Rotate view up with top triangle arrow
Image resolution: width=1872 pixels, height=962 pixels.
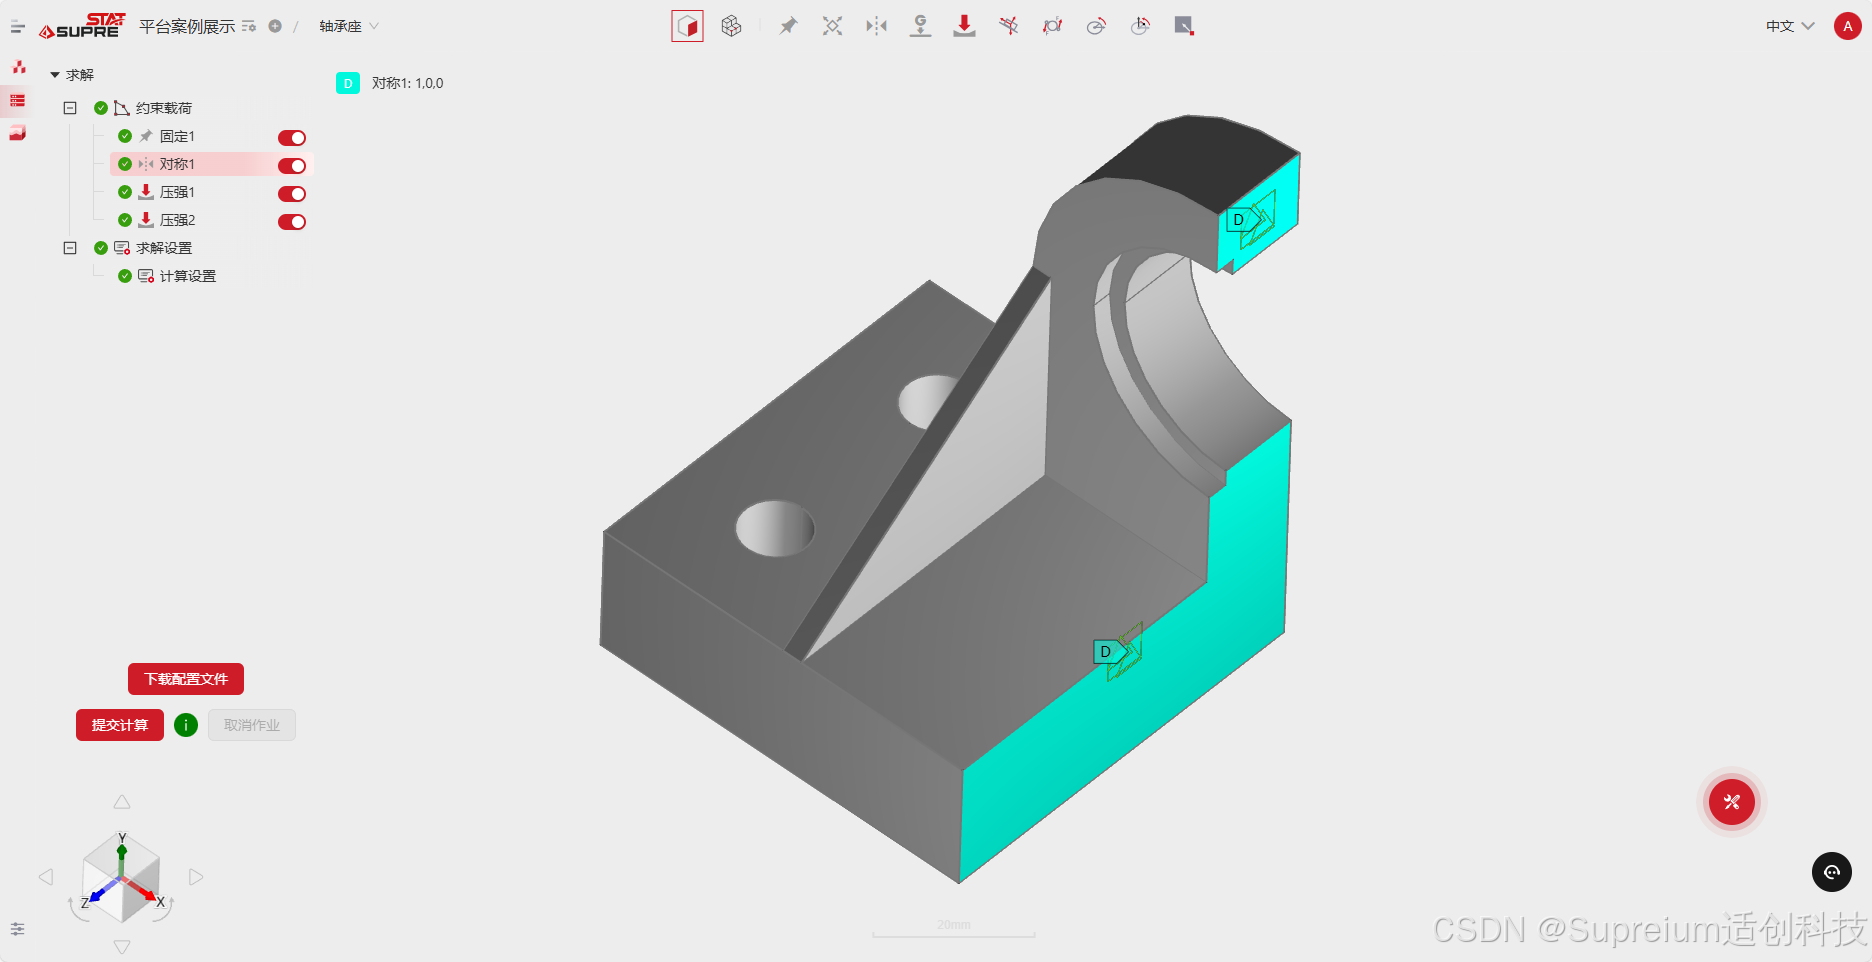122,802
